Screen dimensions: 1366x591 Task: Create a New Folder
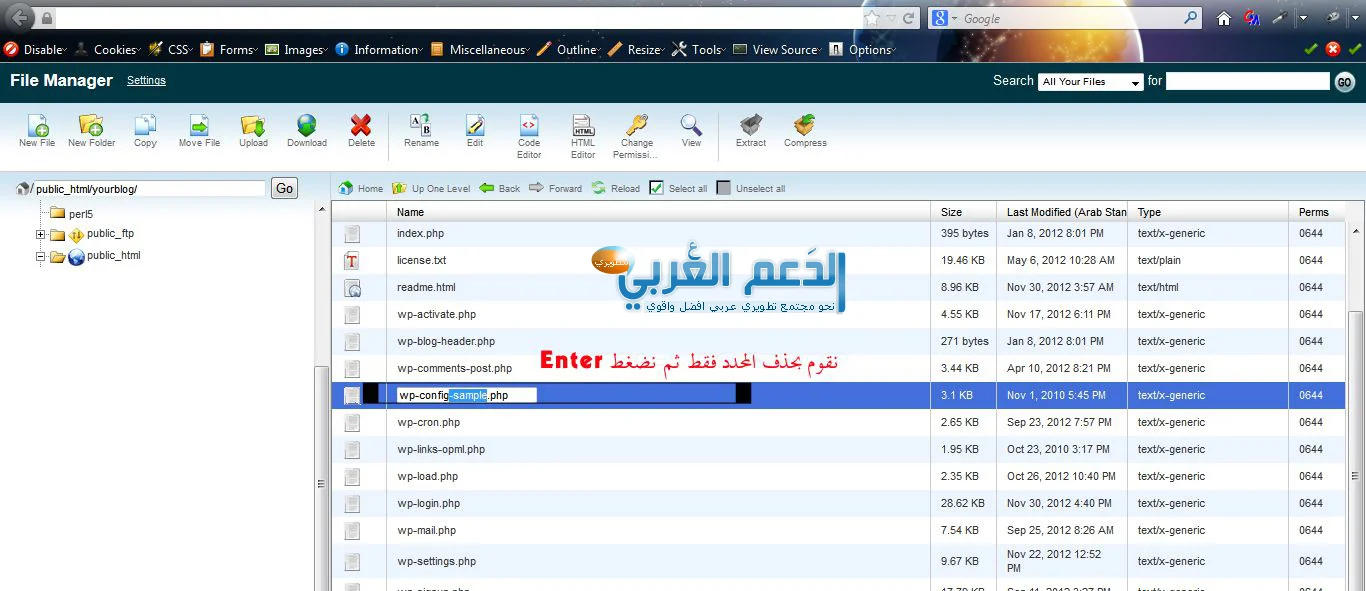(x=91, y=127)
